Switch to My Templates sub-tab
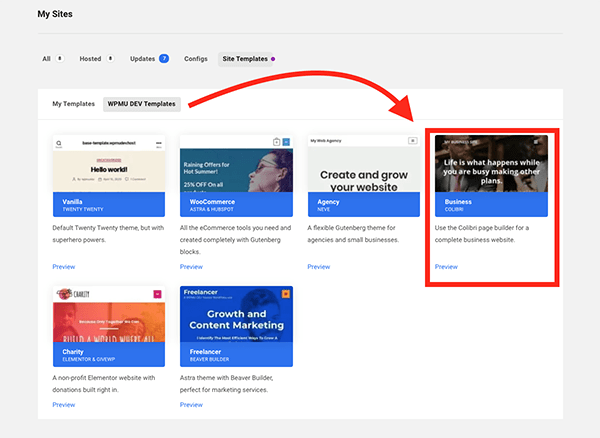Screen dimensions: 600x438 click(73, 104)
